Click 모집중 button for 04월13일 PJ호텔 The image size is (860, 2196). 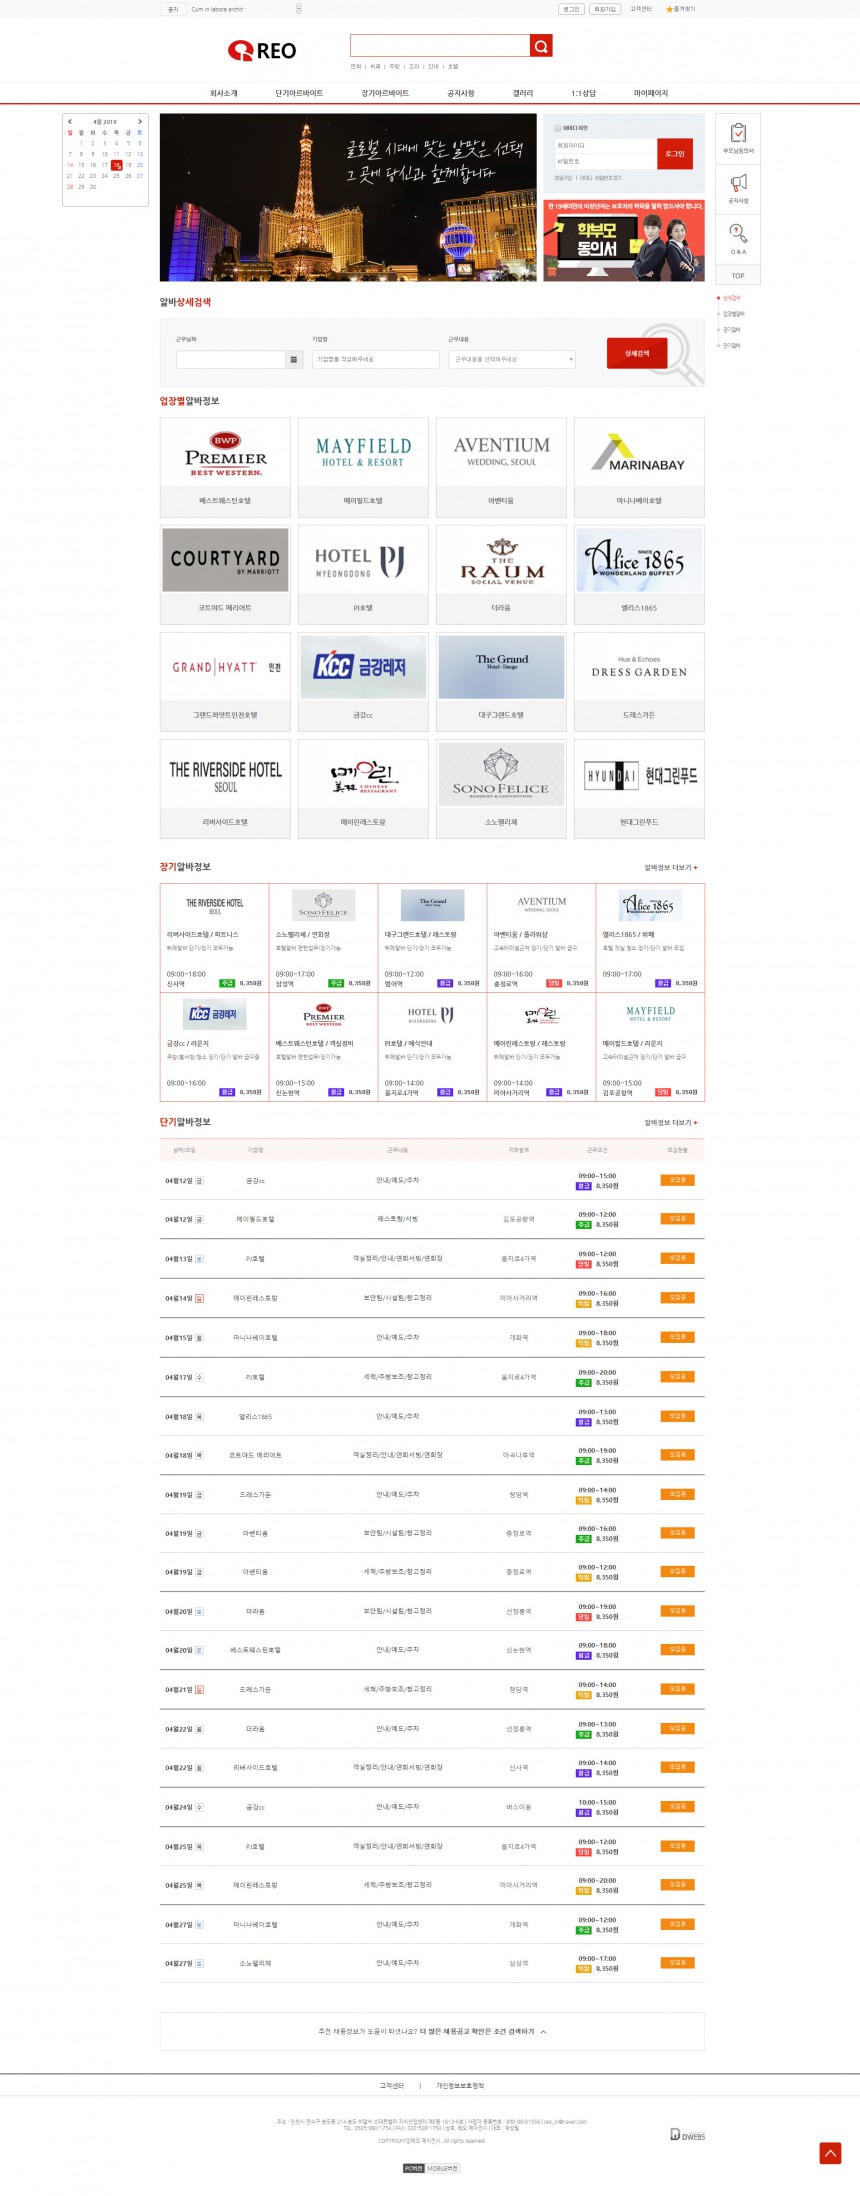677,1258
